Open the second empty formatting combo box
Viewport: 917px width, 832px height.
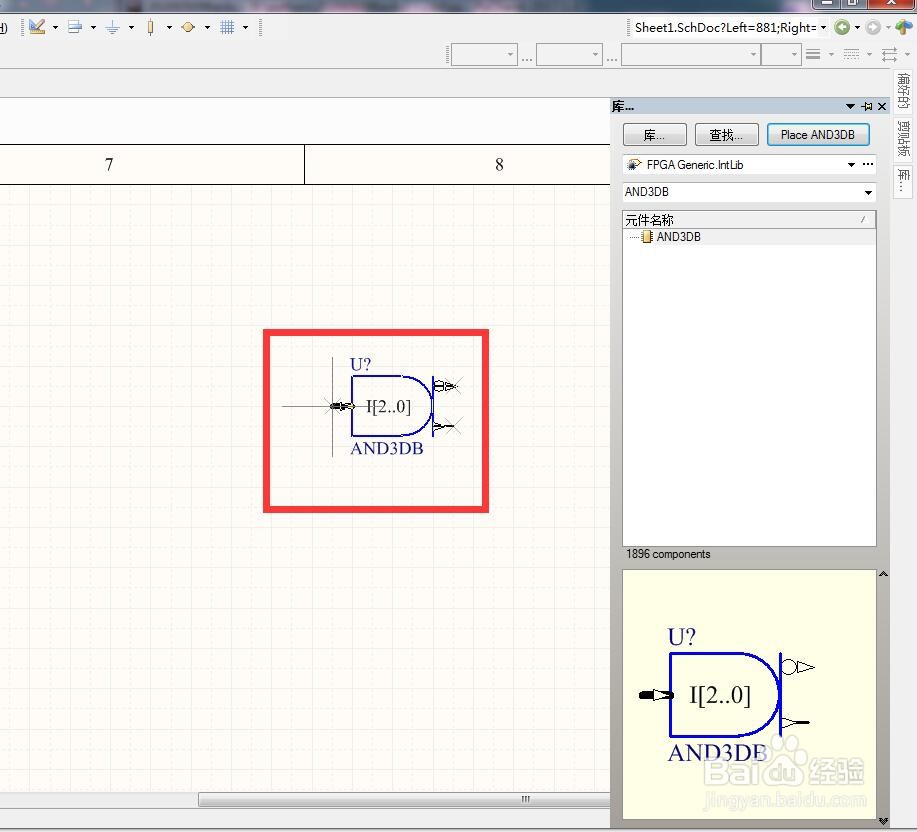point(569,54)
